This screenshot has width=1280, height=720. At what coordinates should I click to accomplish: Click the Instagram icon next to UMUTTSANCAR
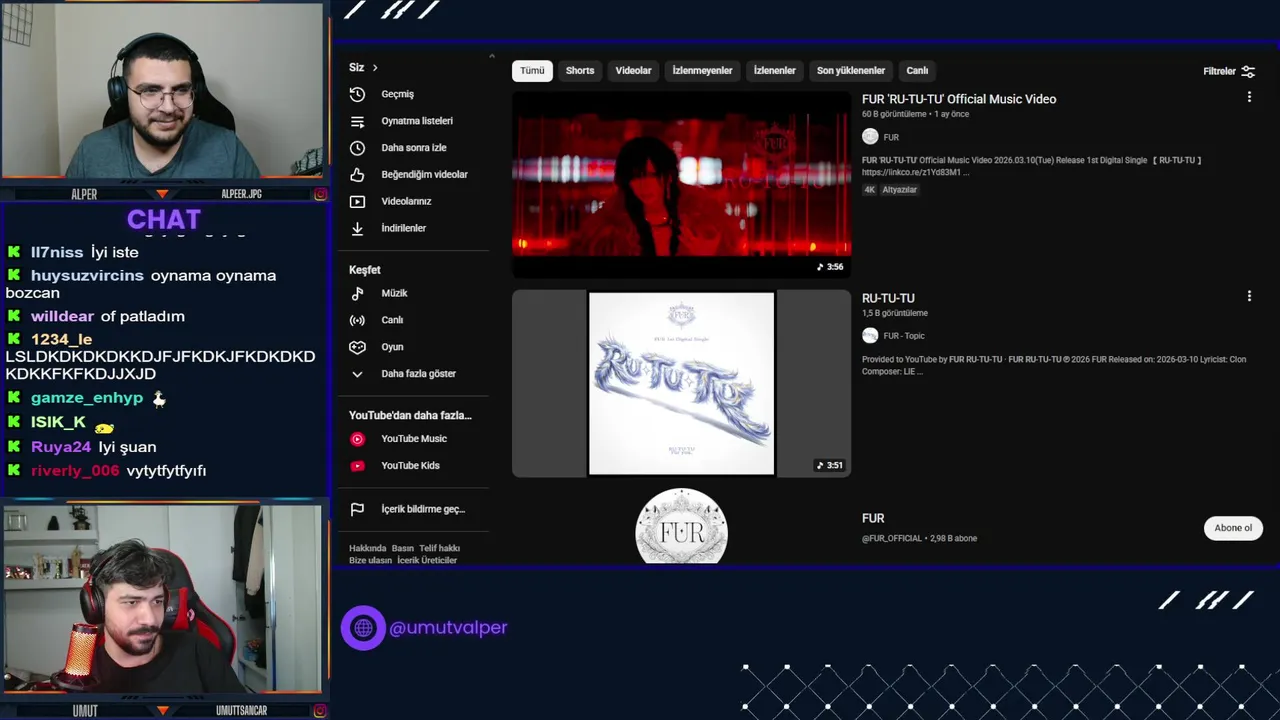click(320, 711)
